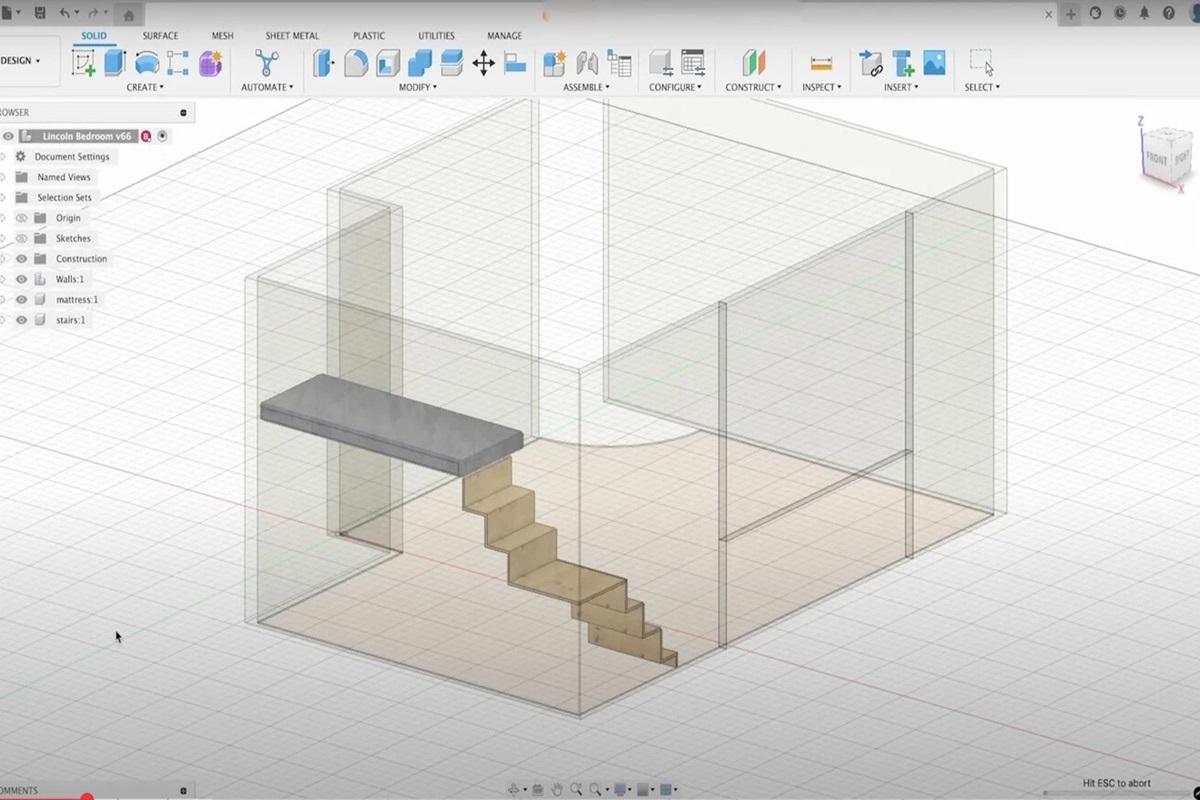Click the Insert Derive link icon
The image size is (1200, 800).
pos(872,64)
